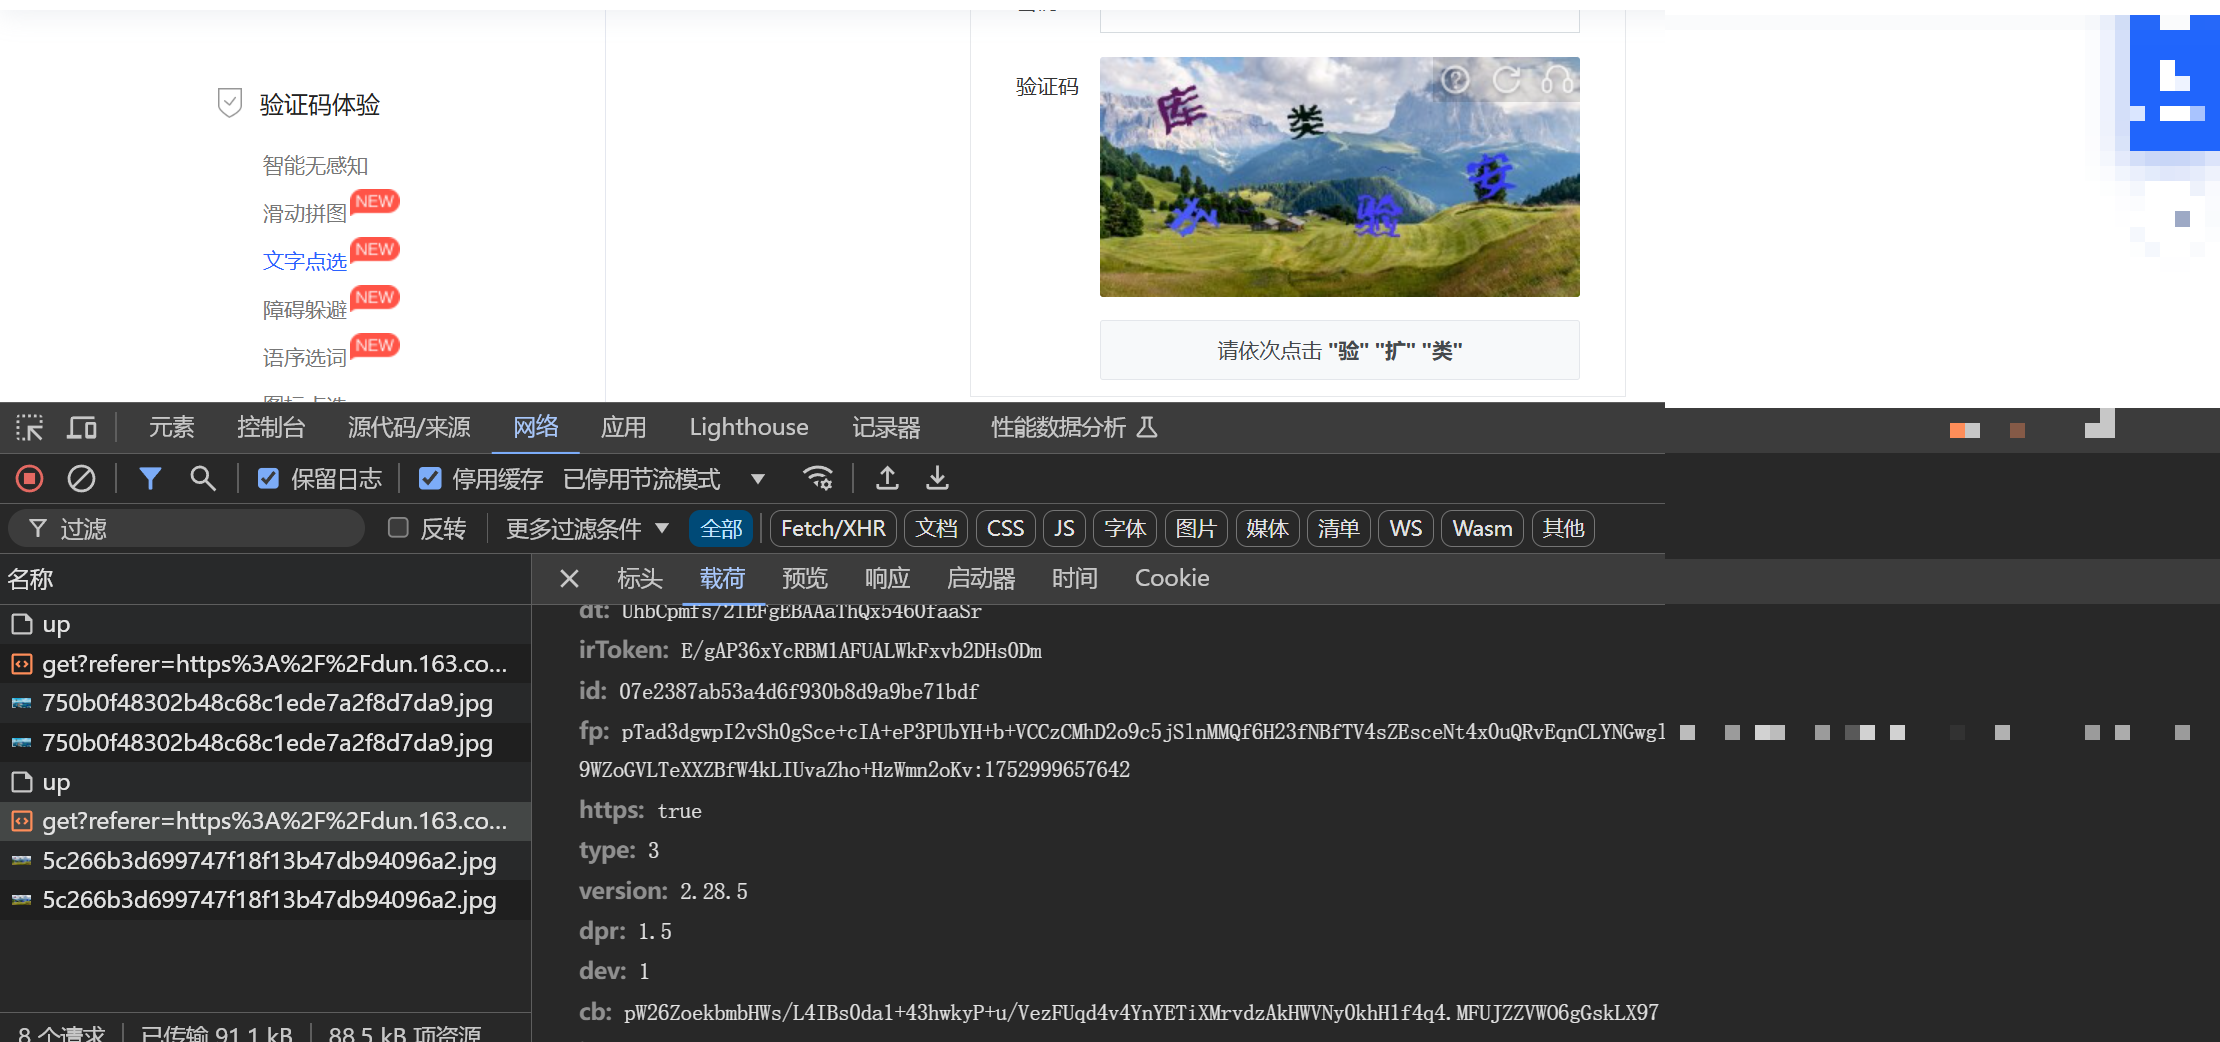Open the 响应 tab in request details
The height and width of the screenshot is (1042, 2220).
click(x=887, y=579)
